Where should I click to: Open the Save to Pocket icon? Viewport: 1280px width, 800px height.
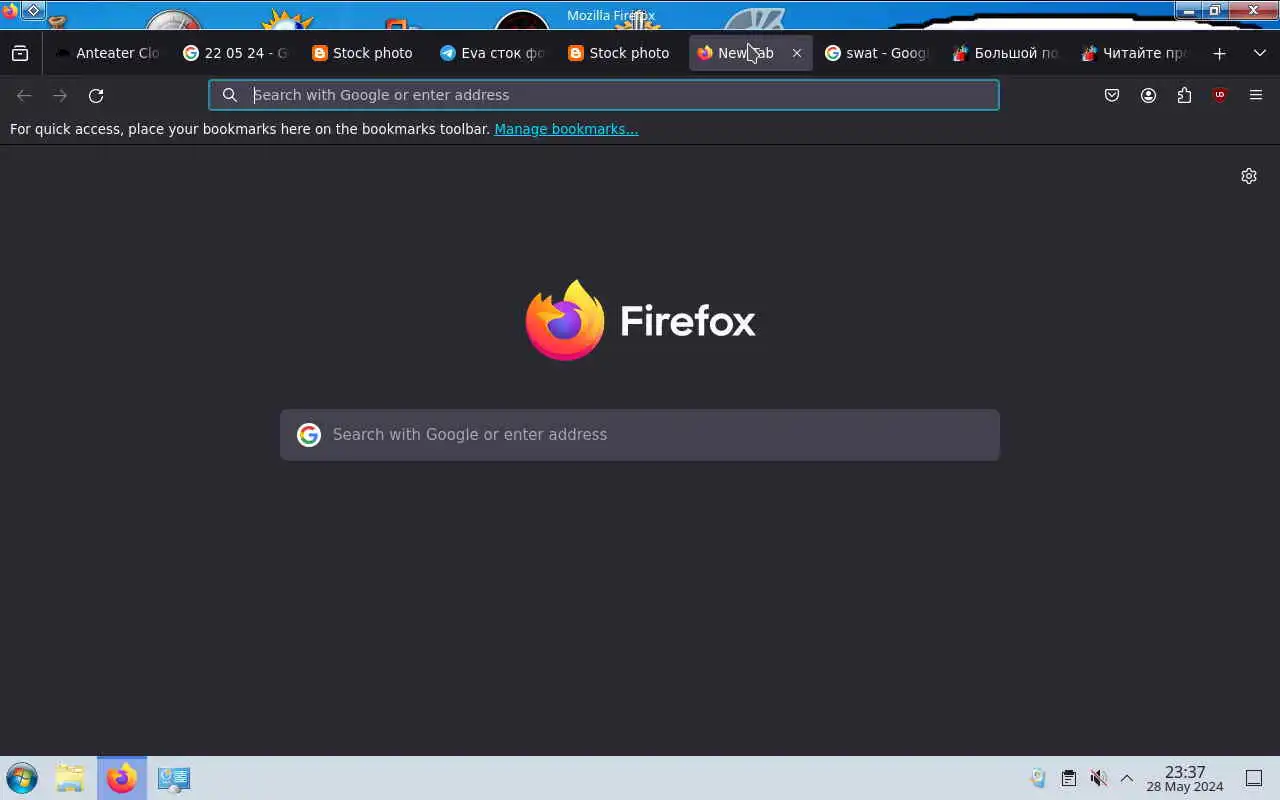tap(1112, 95)
